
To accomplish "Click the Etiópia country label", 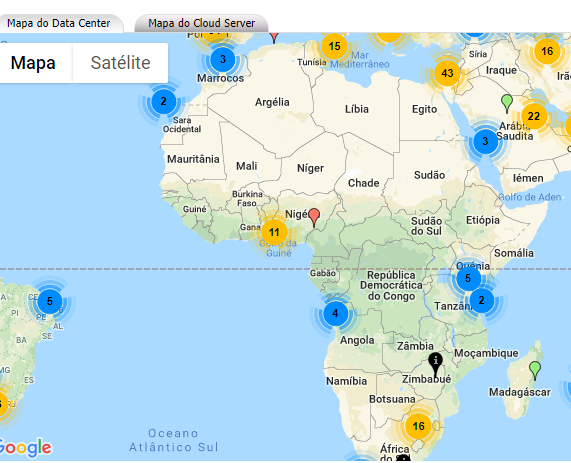I will (x=483, y=220).
